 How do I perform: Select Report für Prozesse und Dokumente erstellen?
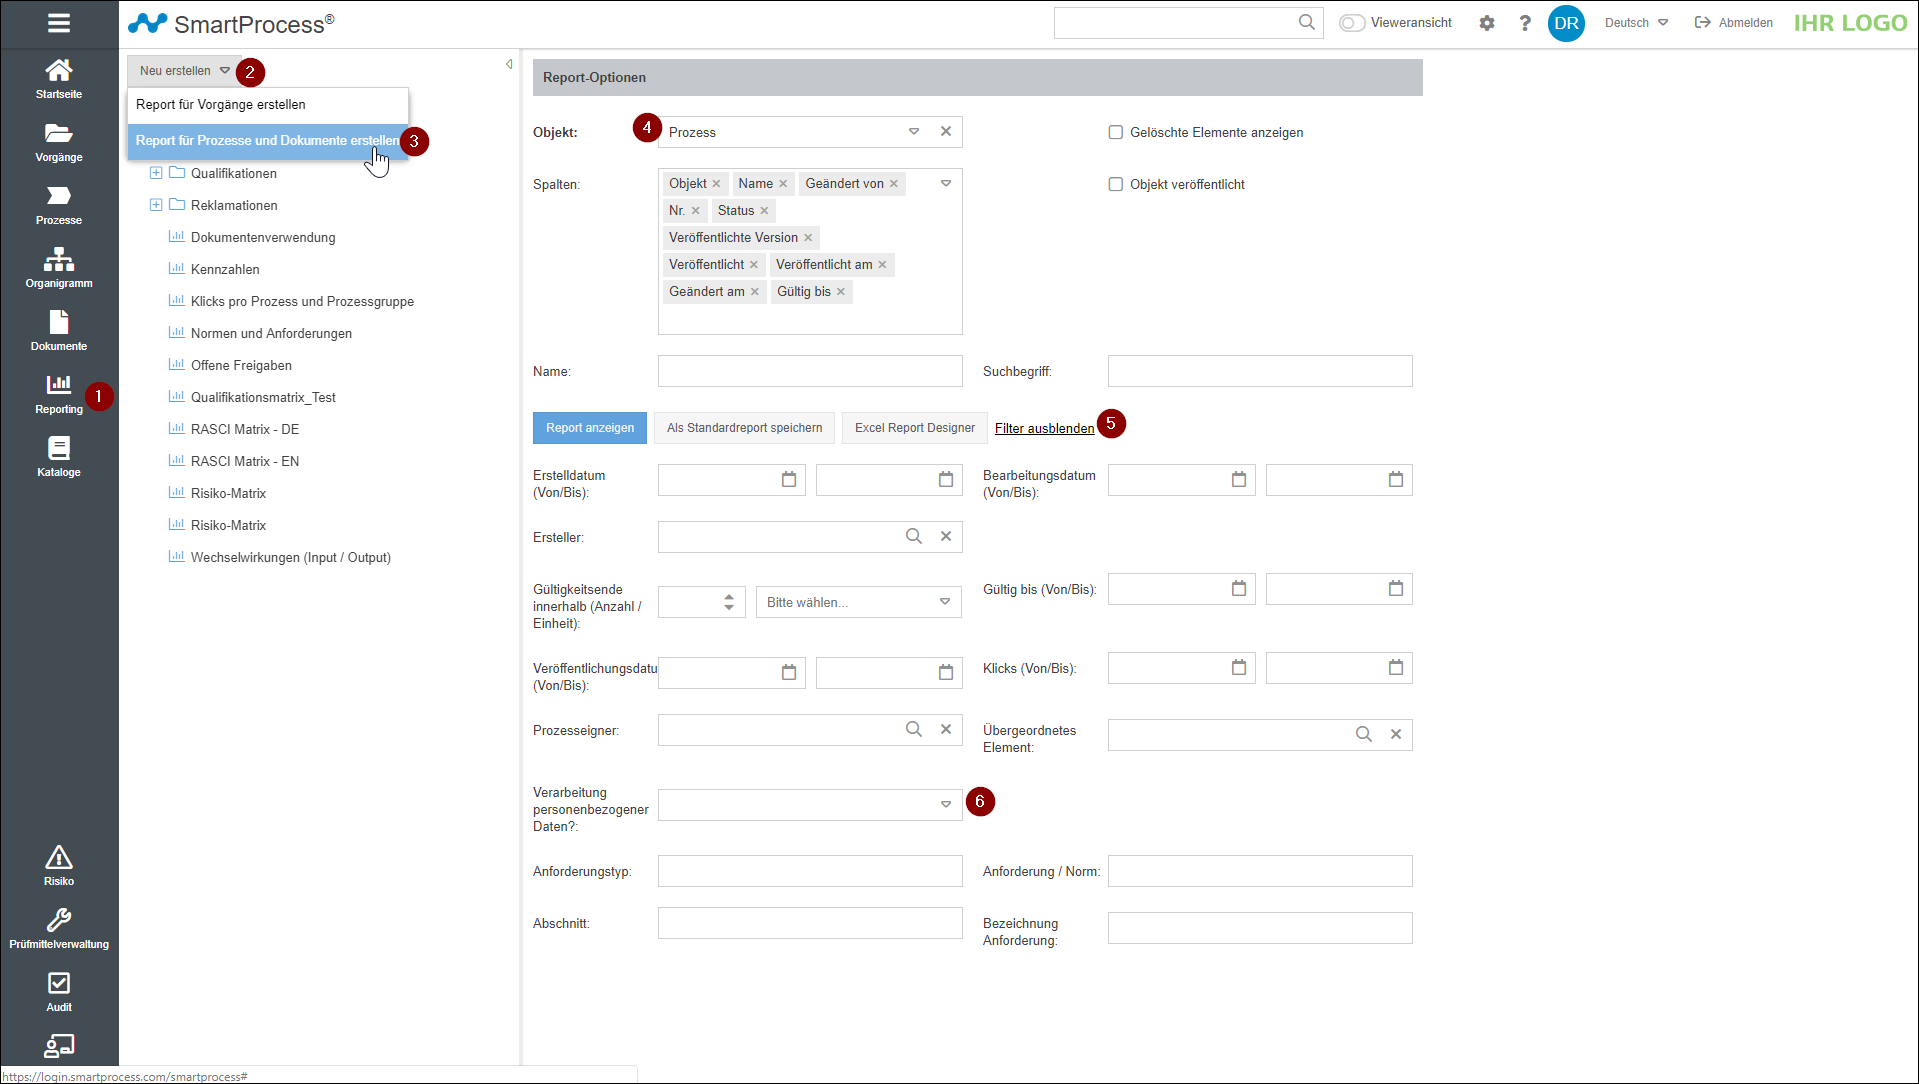(266, 141)
